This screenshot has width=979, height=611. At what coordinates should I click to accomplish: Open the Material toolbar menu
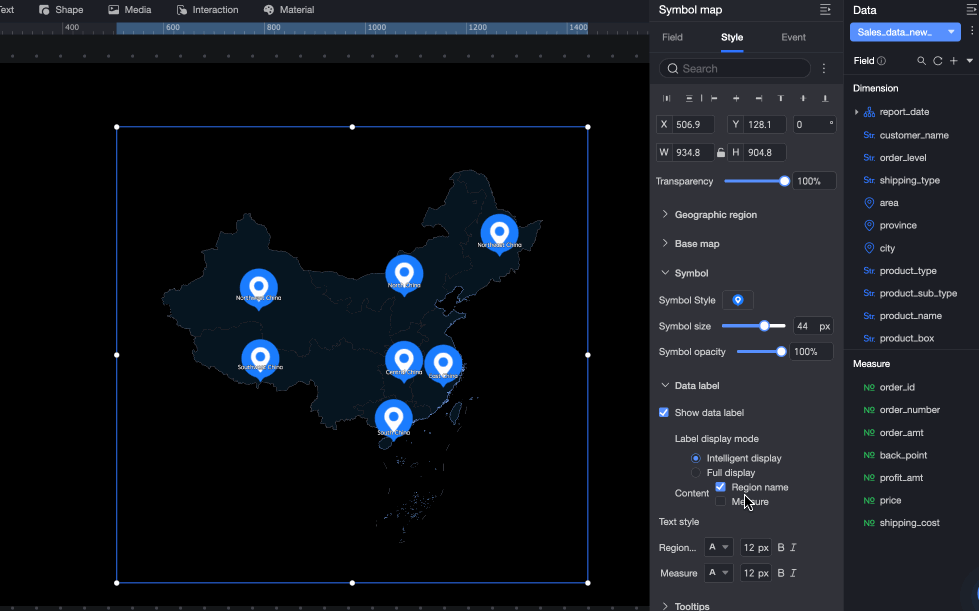pyautogui.click(x=288, y=10)
